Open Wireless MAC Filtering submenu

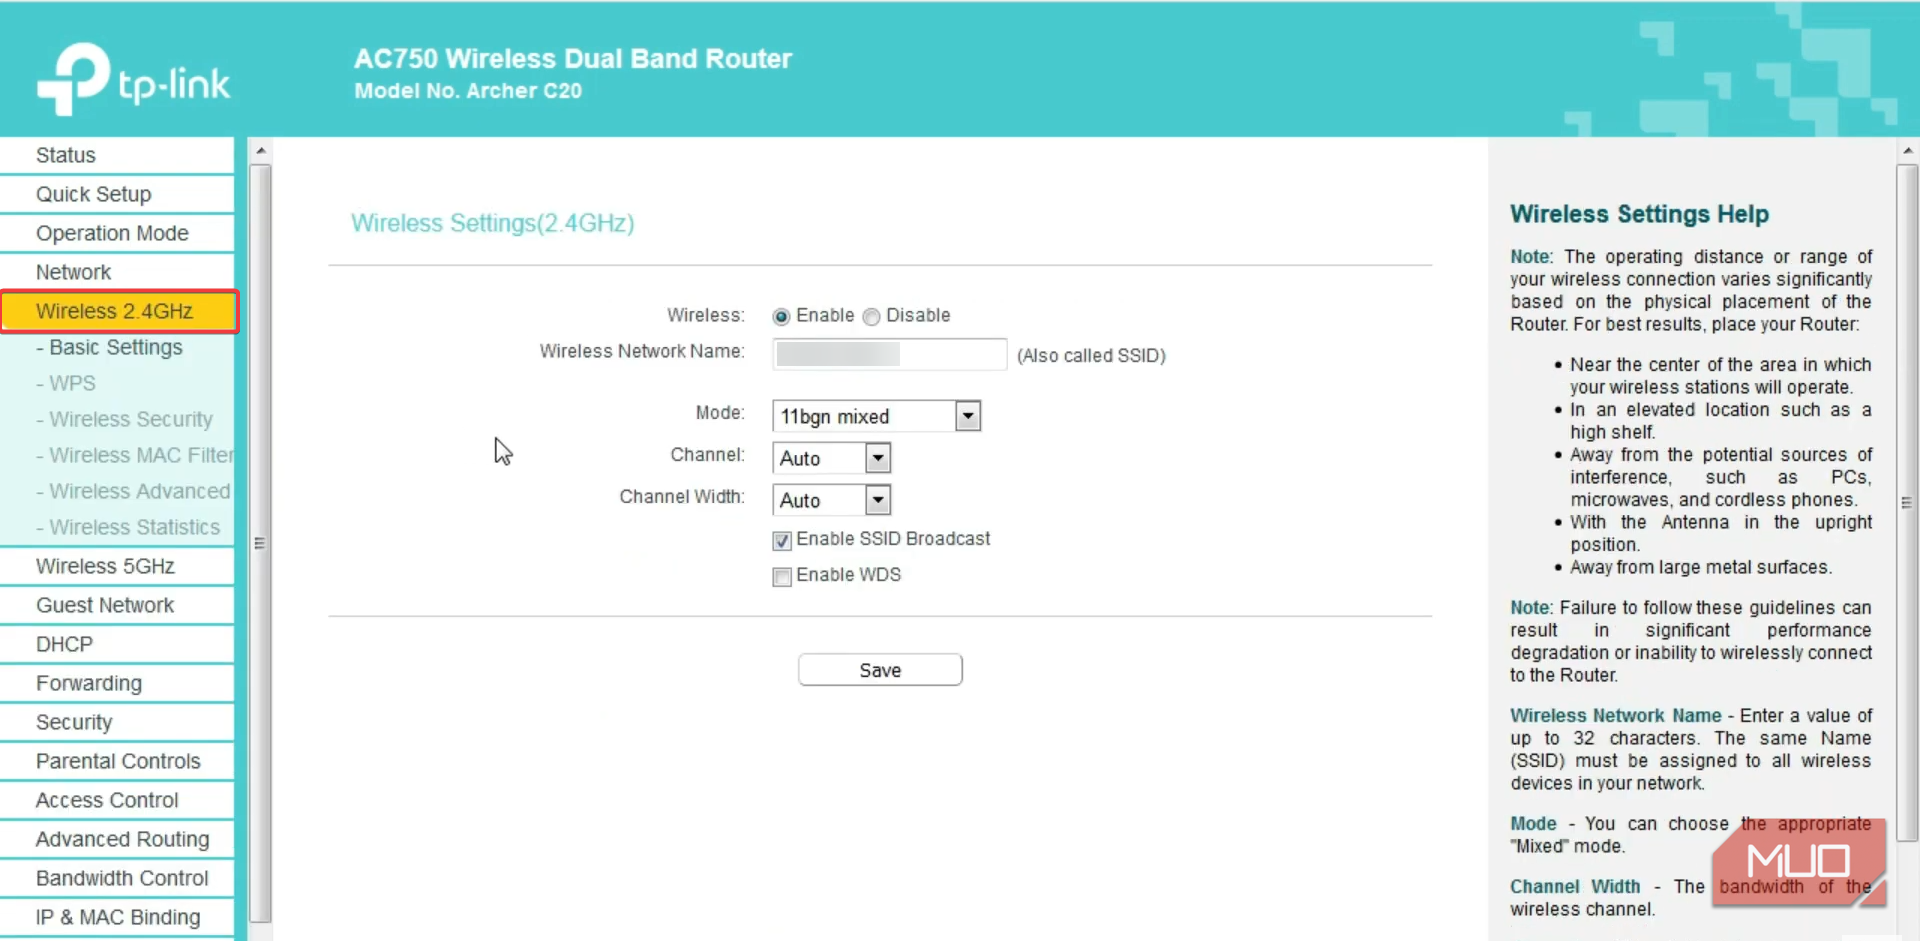[134, 455]
